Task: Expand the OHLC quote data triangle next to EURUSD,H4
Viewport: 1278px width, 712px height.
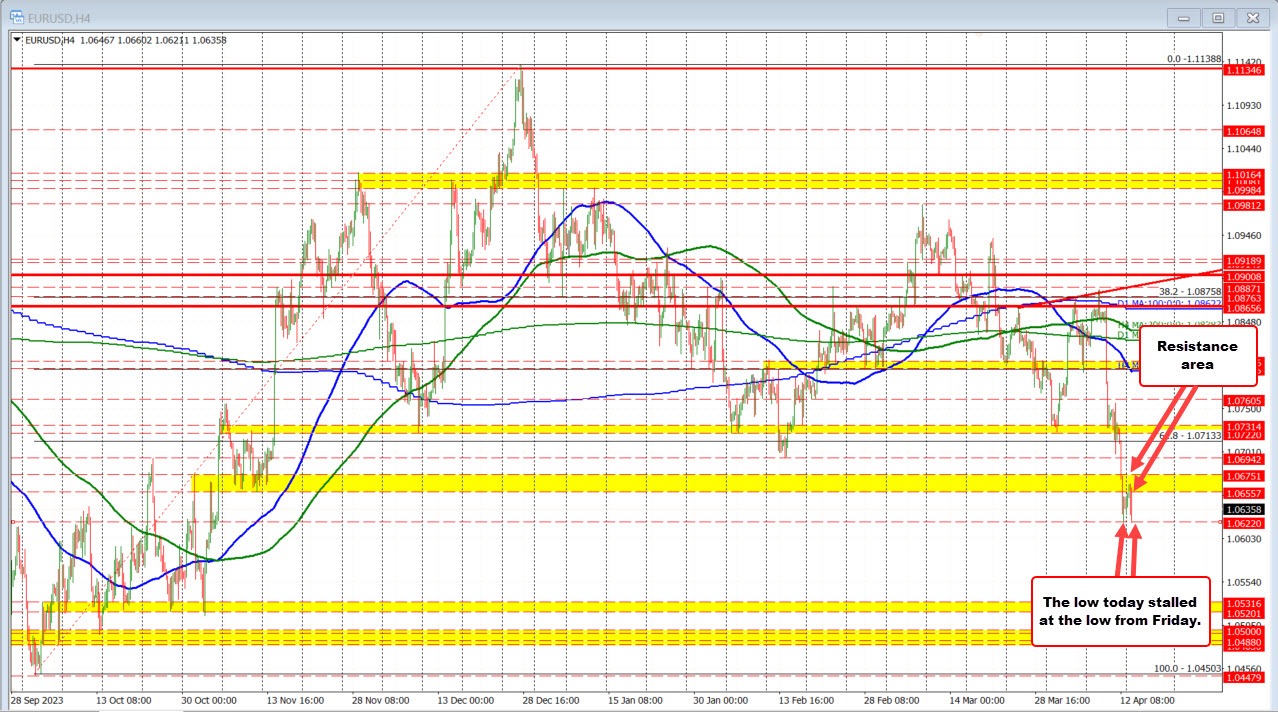Action: (14, 41)
